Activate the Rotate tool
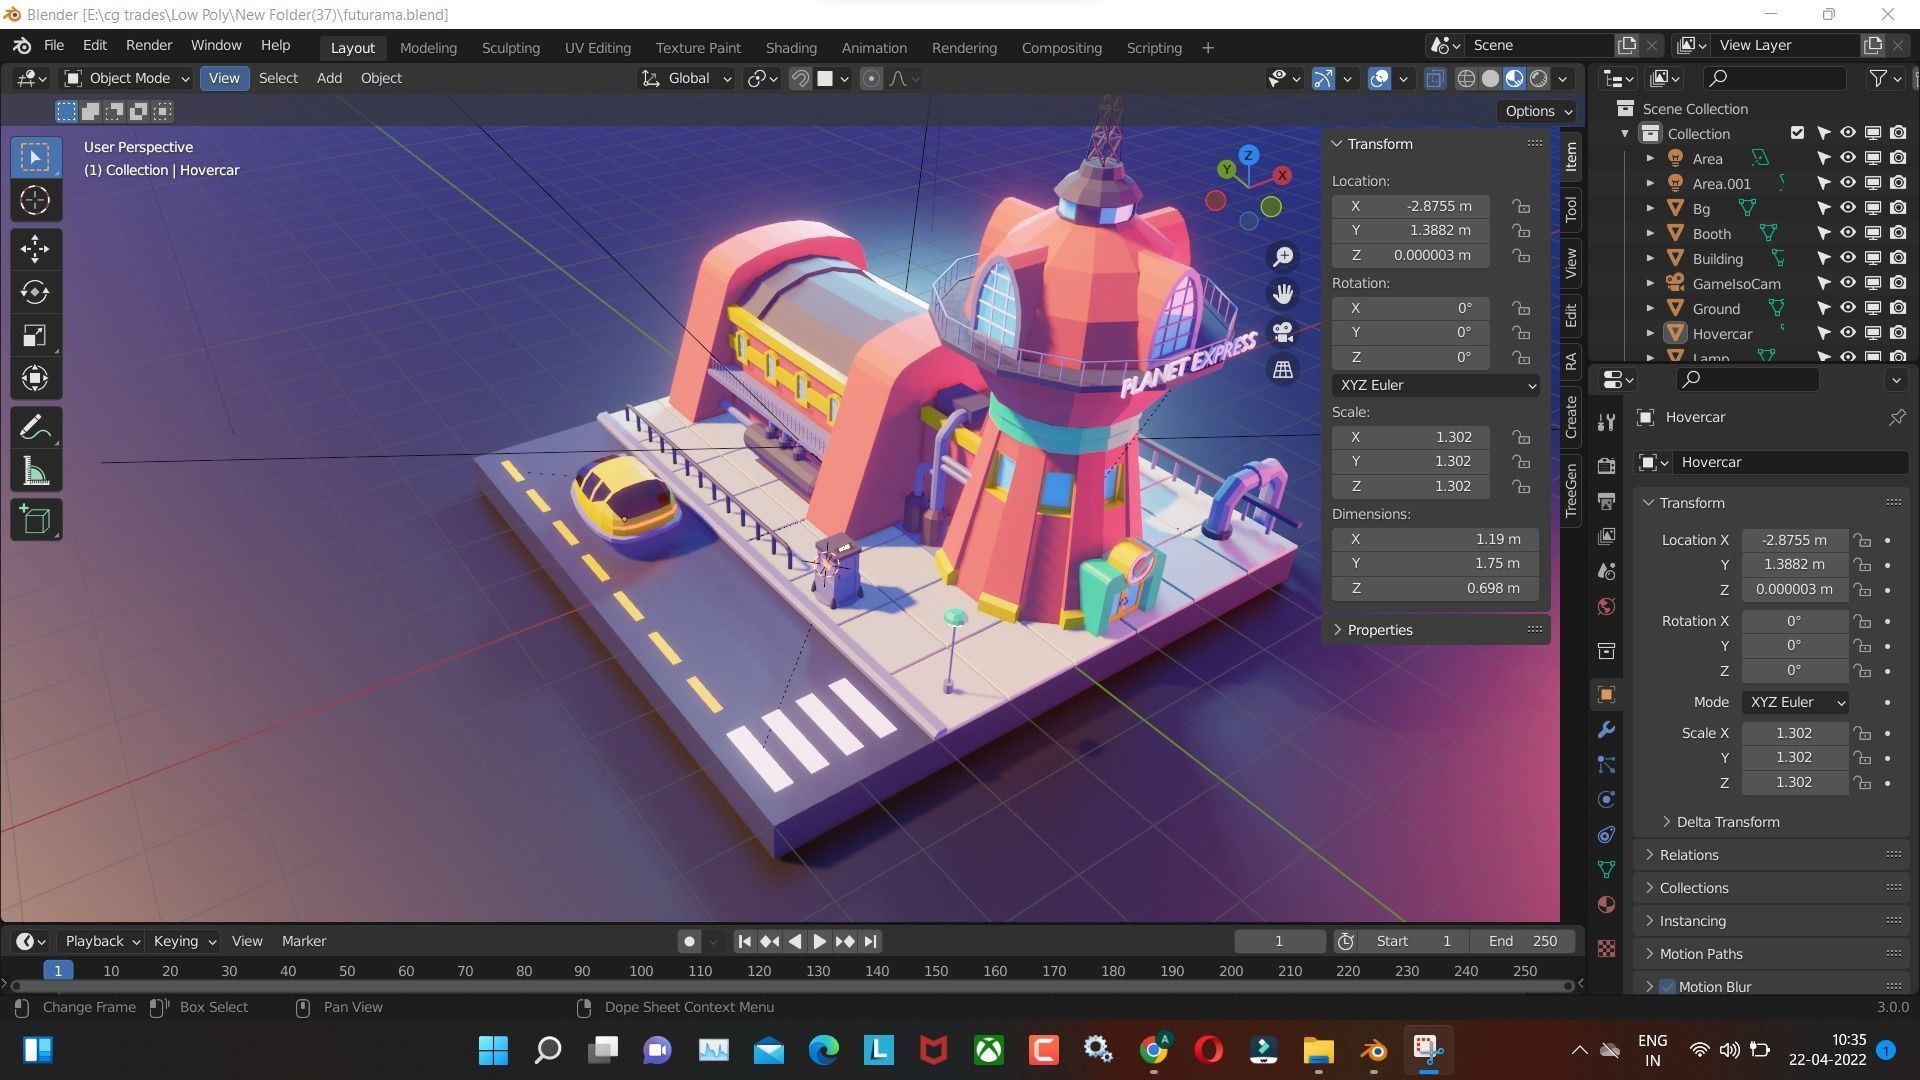Viewport: 1920px width, 1080px height. (x=35, y=292)
